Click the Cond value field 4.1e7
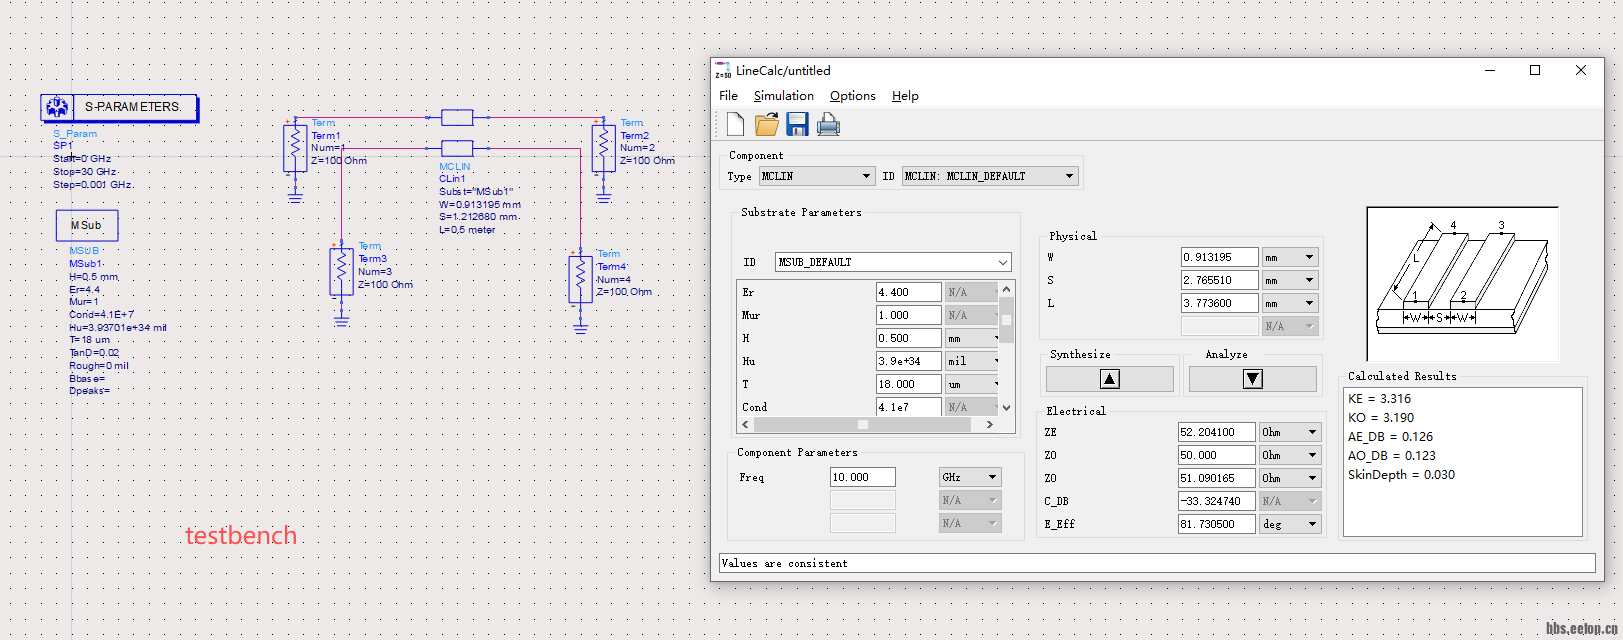Screen dimensions: 1623x640 click(x=909, y=407)
